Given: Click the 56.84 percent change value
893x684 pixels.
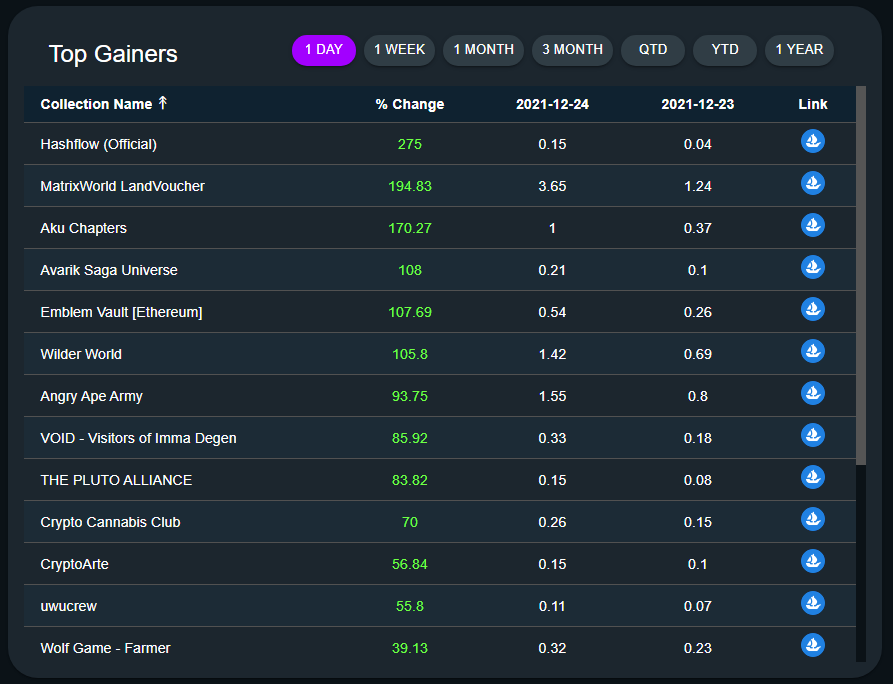Looking at the screenshot, I should (x=410, y=564).
